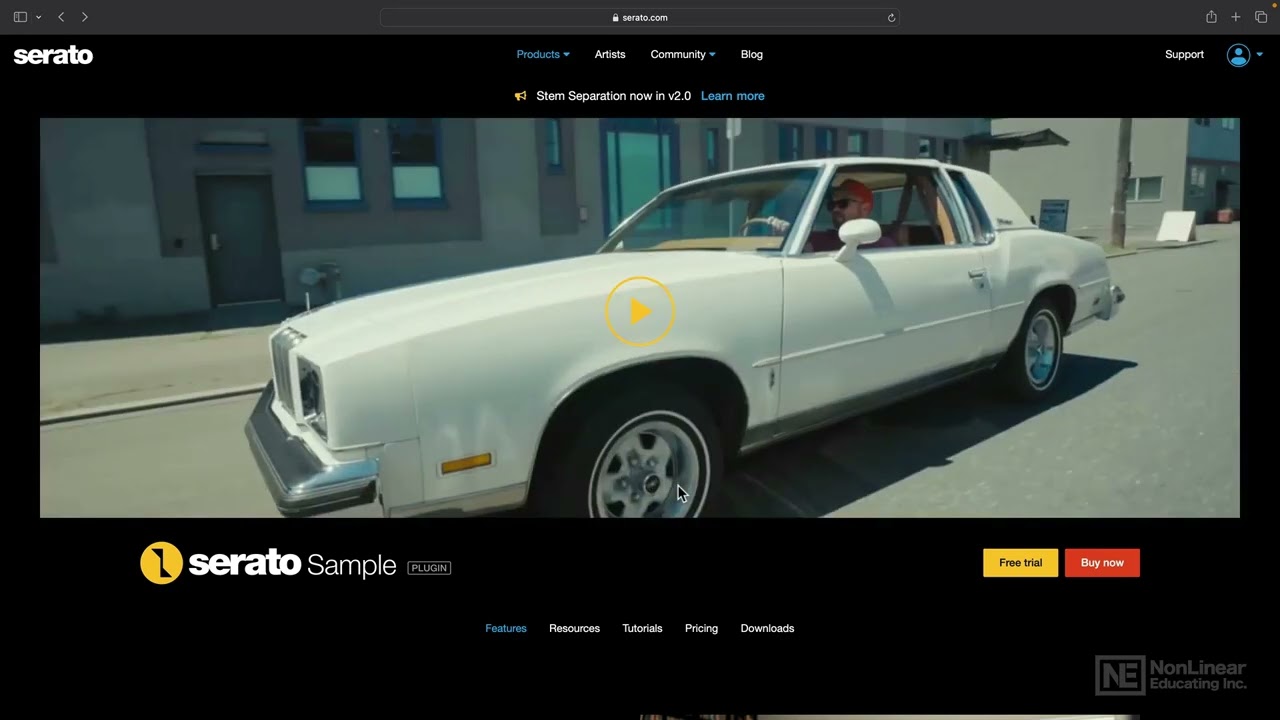Go back with the browser back arrow
Image resolution: width=1280 pixels, height=720 pixels.
click(61, 17)
